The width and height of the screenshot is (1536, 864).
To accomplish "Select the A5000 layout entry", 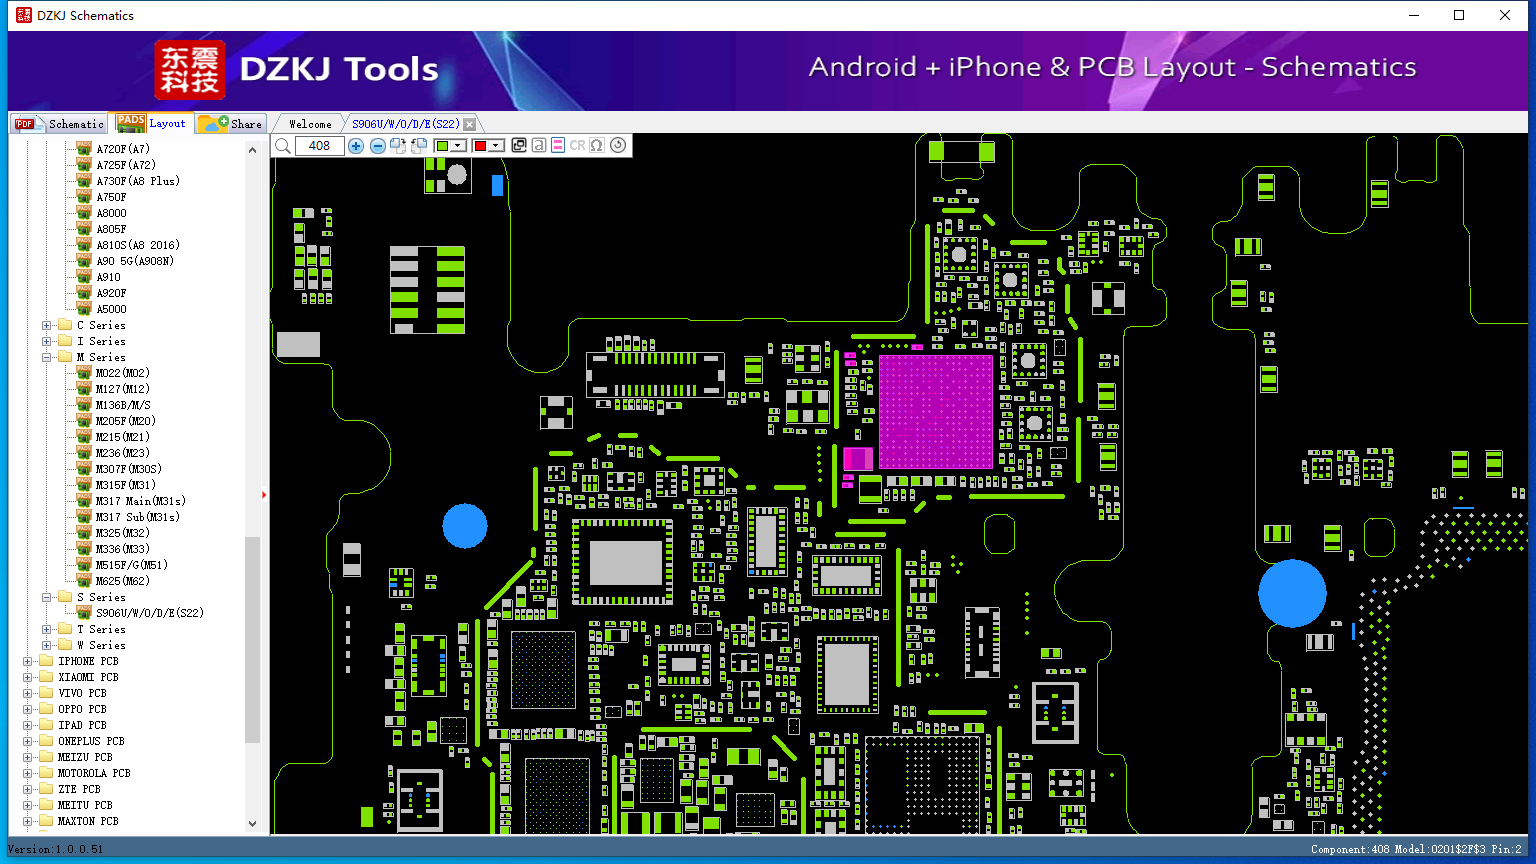I will click(111, 309).
